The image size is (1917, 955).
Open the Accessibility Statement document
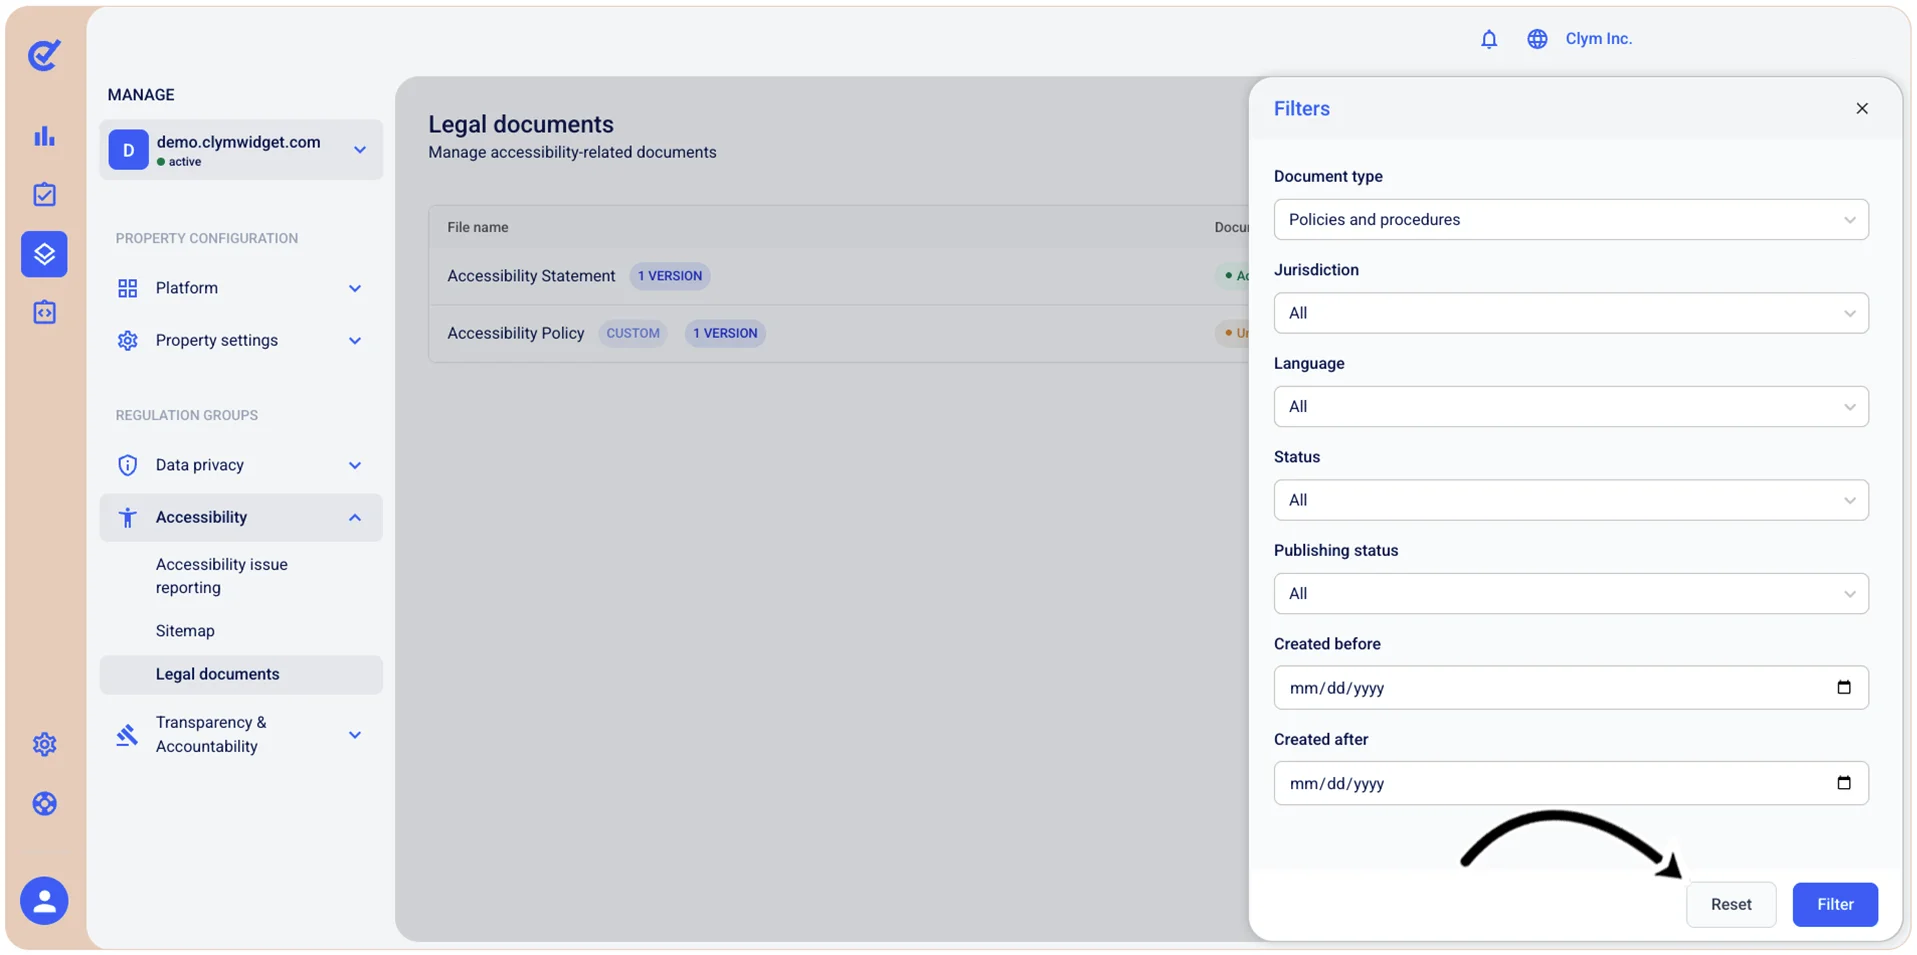click(531, 276)
